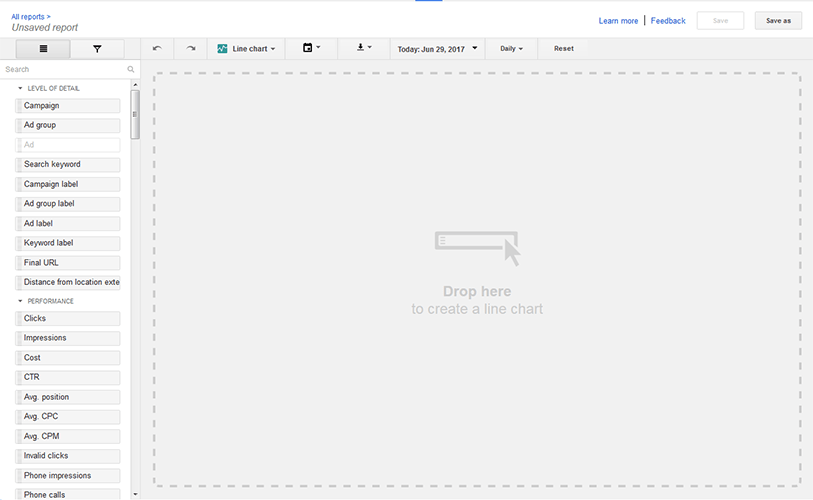813x500 pixels.
Task: Open the Learn more link
Action: point(618,21)
